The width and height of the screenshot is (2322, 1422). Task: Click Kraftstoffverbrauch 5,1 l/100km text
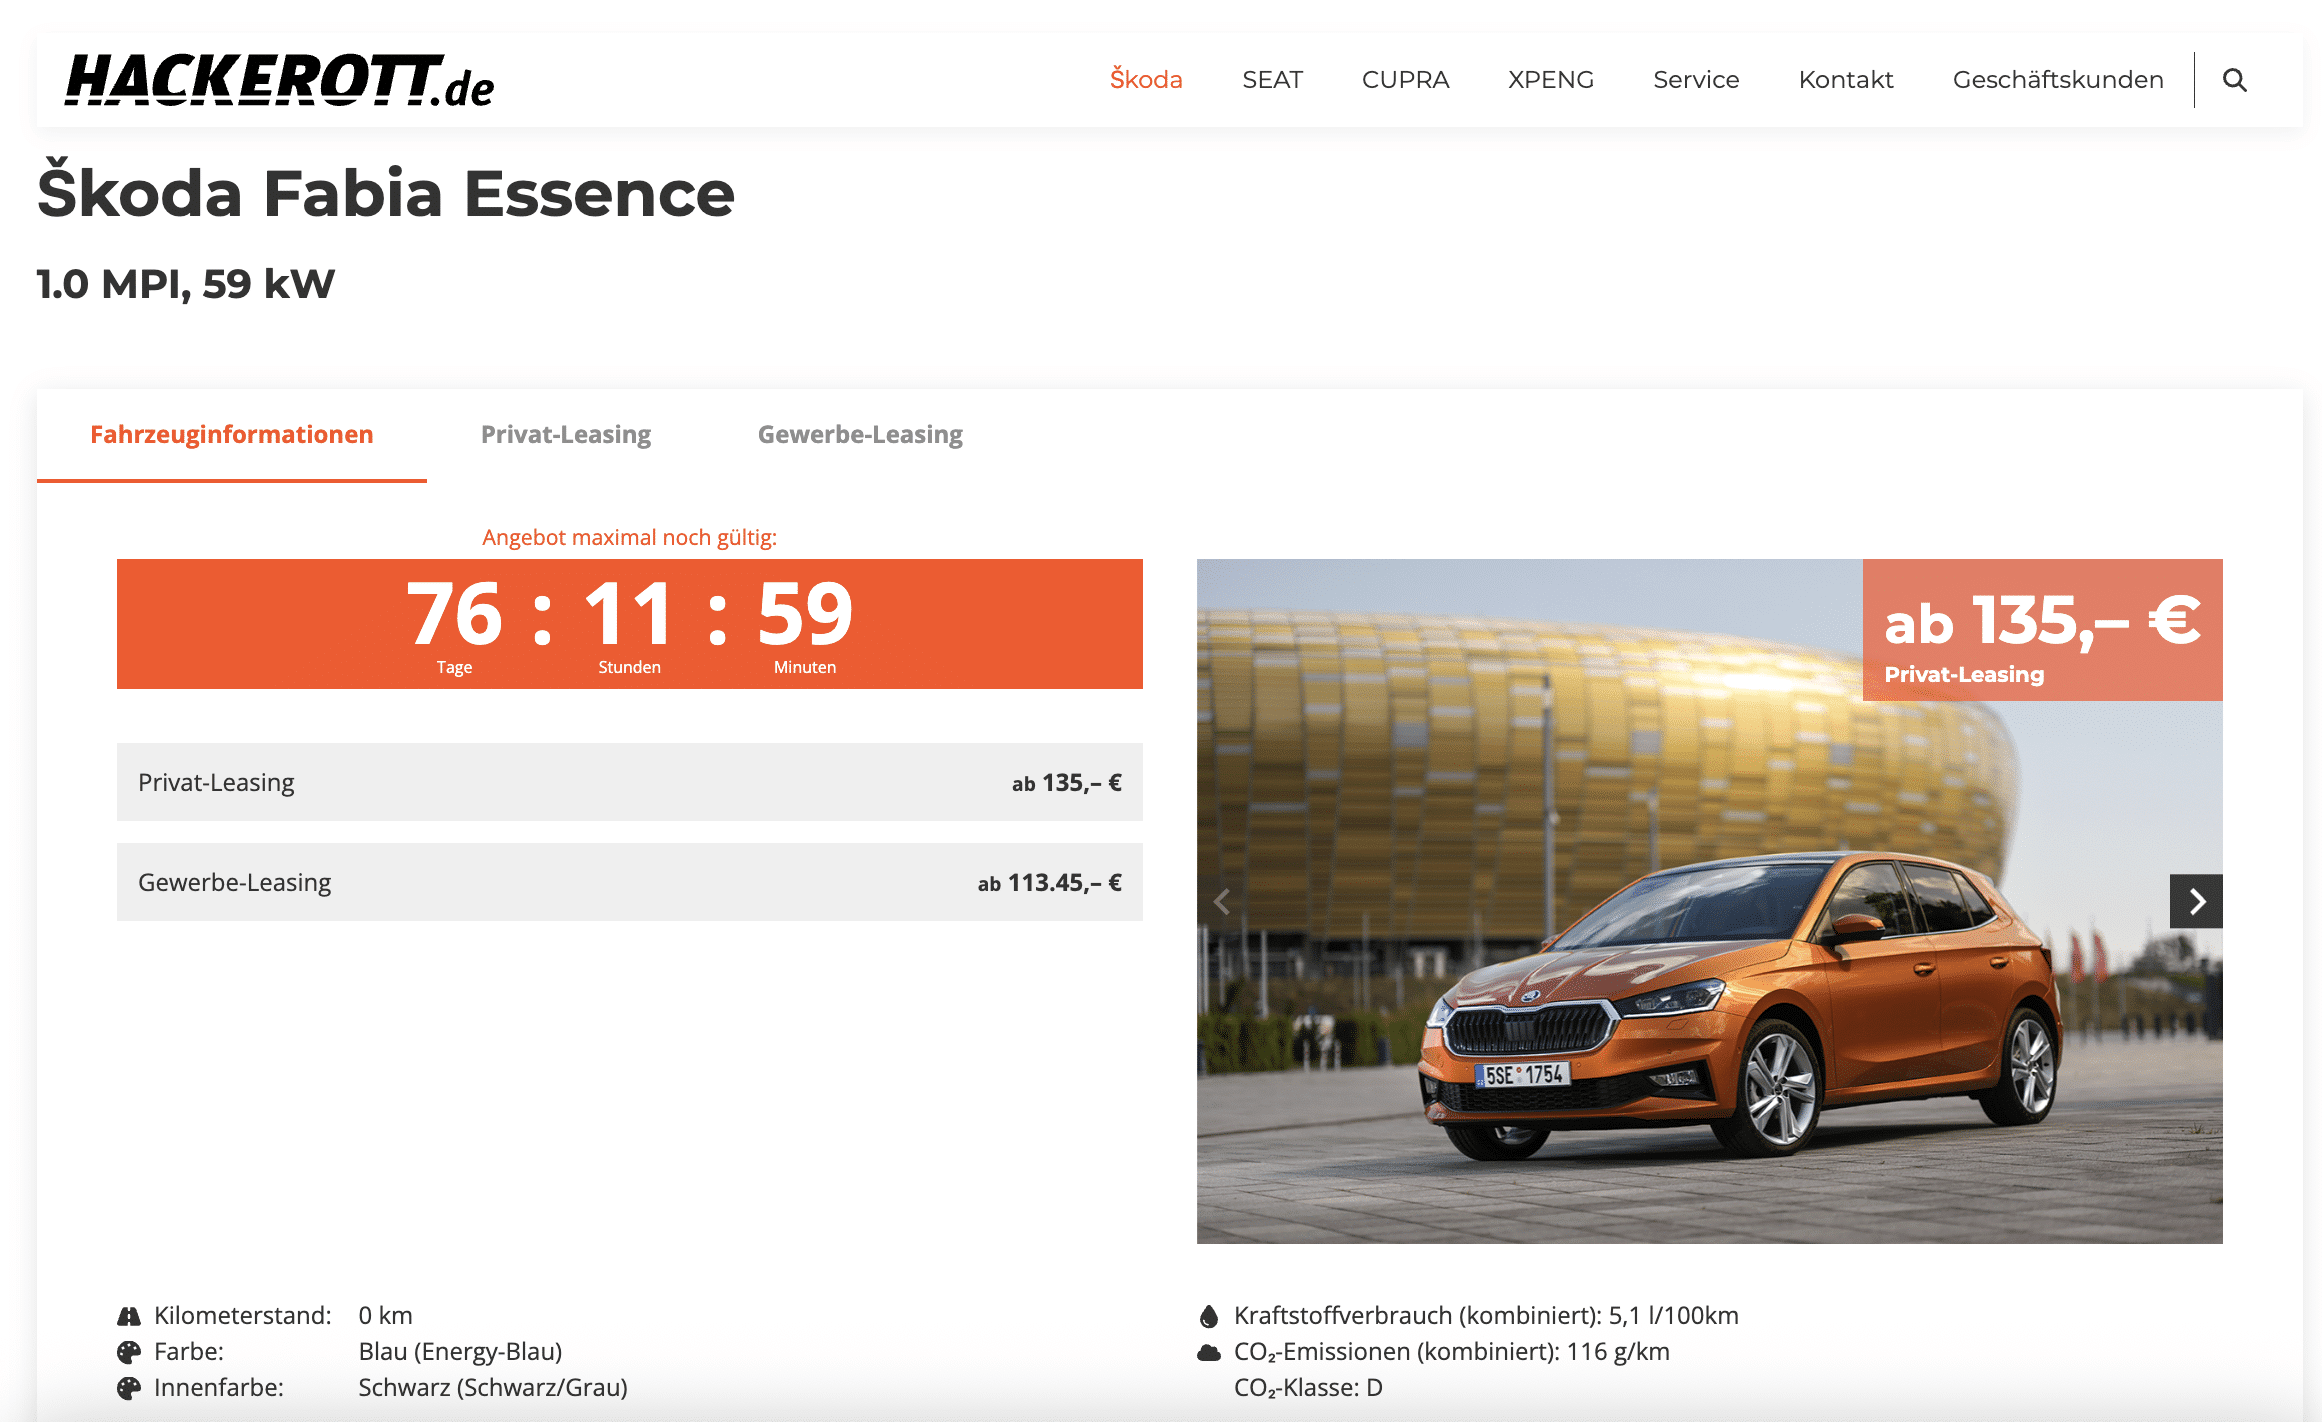(x=1486, y=1316)
